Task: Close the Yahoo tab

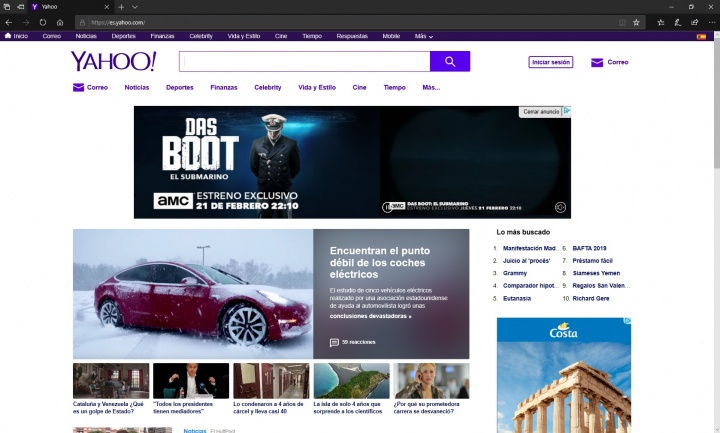Action: (x=107, y=7)
